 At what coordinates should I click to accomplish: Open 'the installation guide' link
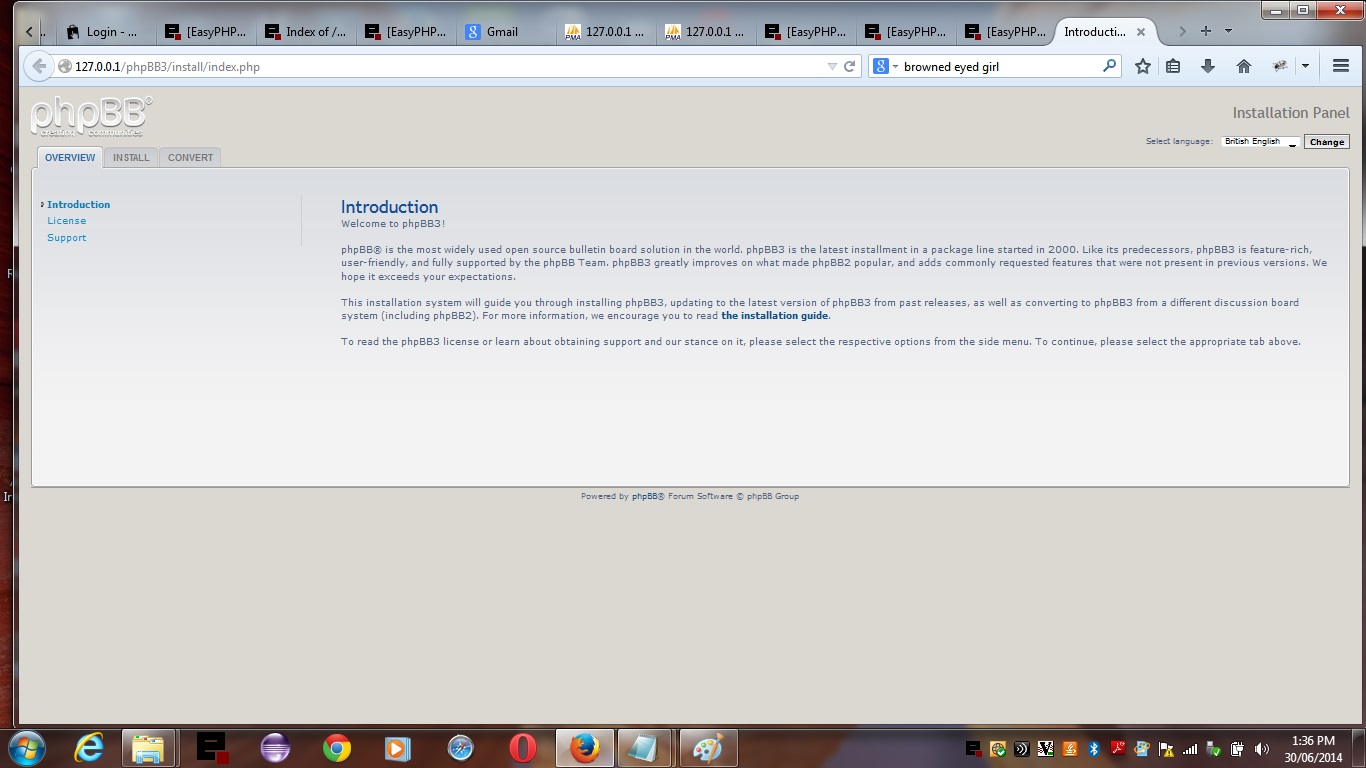click(775, 316)
